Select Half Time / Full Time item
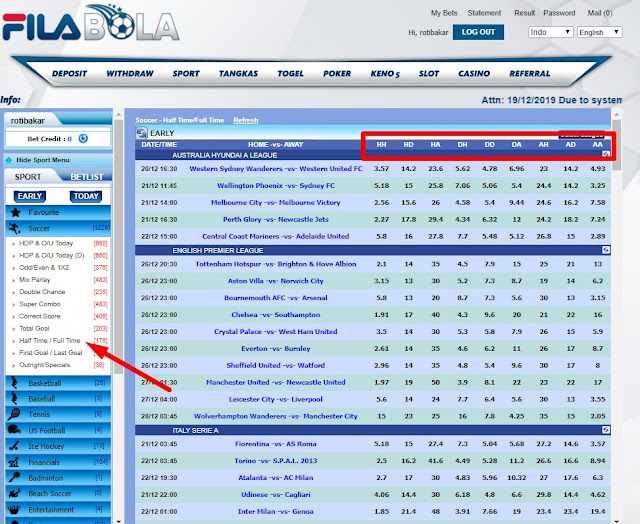Image resolution: width=640 pixels, height=524 pixels. (x=50, y=340)
